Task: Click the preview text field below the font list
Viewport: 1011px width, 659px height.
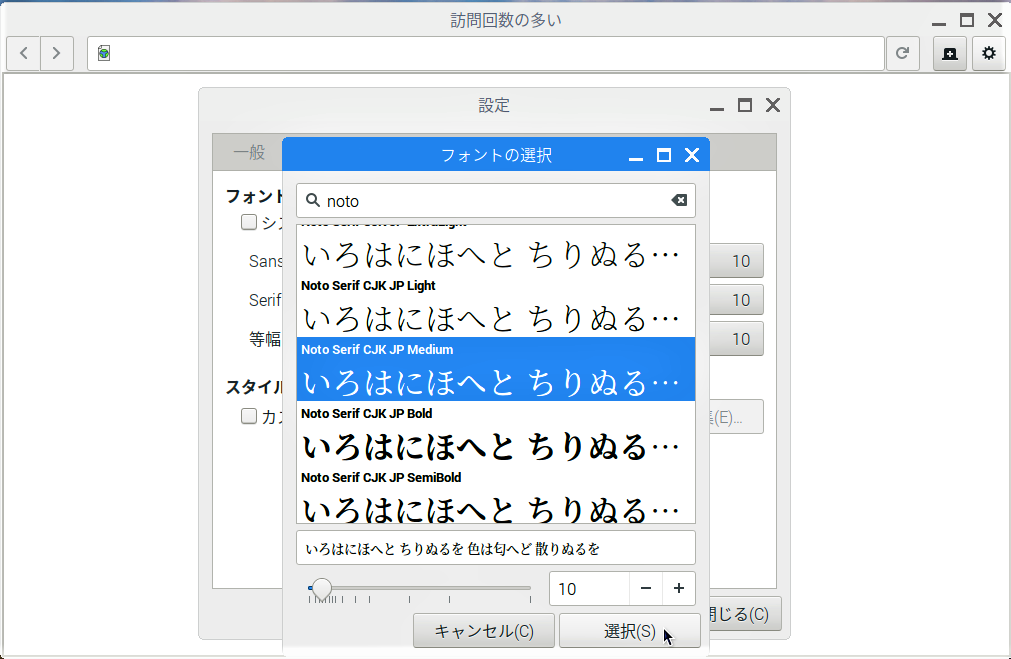Action: (495, 548)
